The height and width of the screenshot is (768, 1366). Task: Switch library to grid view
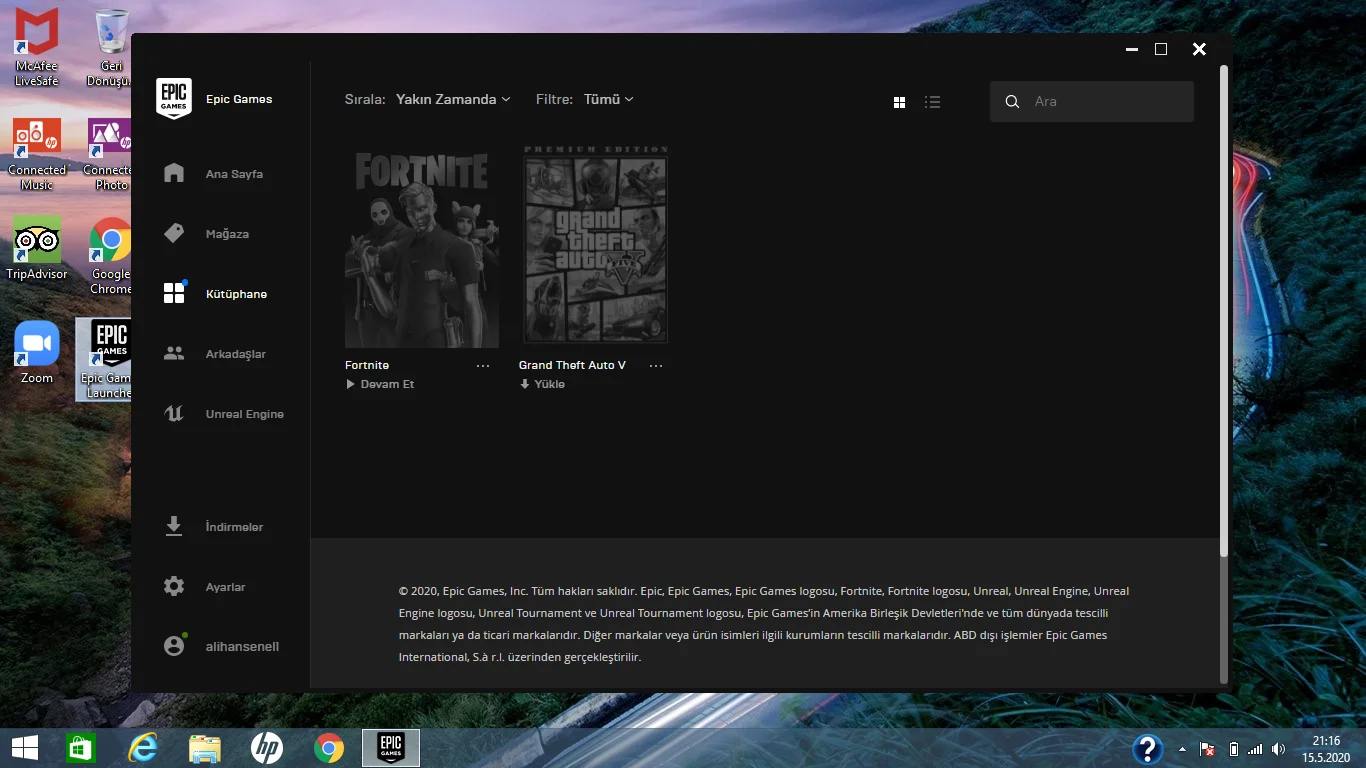(899, 102)
